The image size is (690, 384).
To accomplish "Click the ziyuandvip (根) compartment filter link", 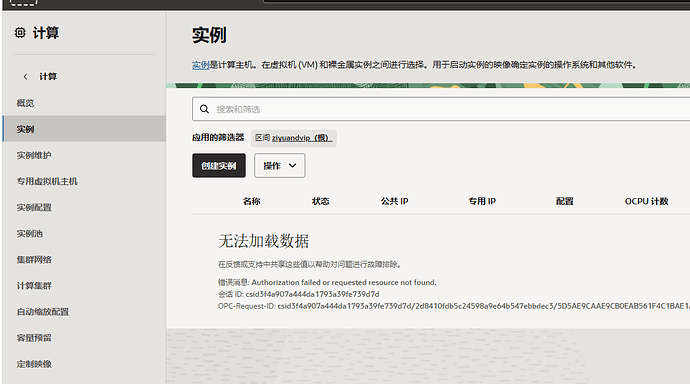I will click(302, 138).
